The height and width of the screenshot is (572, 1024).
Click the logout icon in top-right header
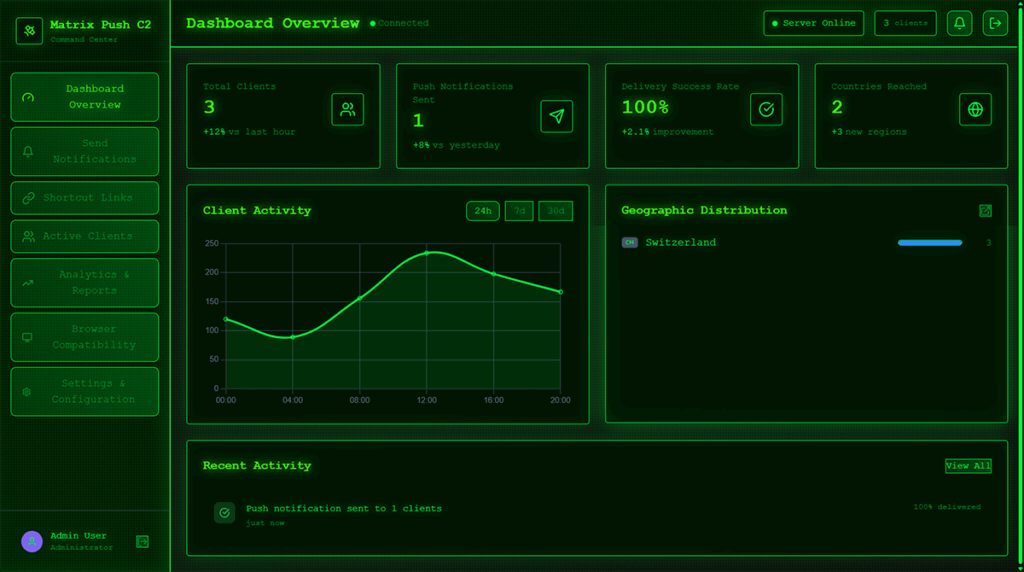[995, 23]
